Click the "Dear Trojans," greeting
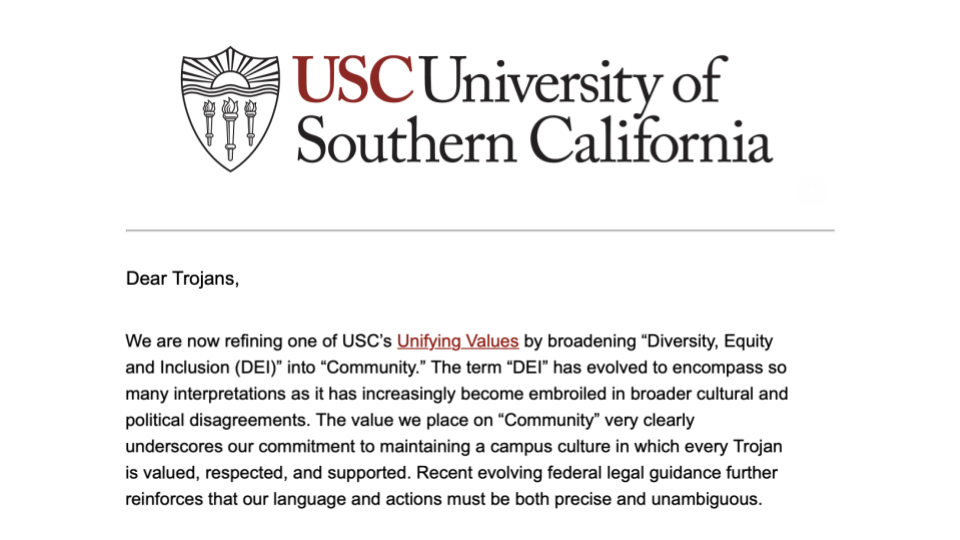This screenshot has height=540, width=960. point(183,278)
